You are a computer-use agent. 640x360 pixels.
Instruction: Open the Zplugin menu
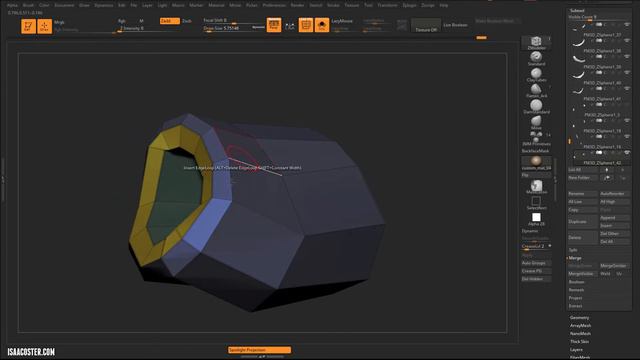point(409,5)
